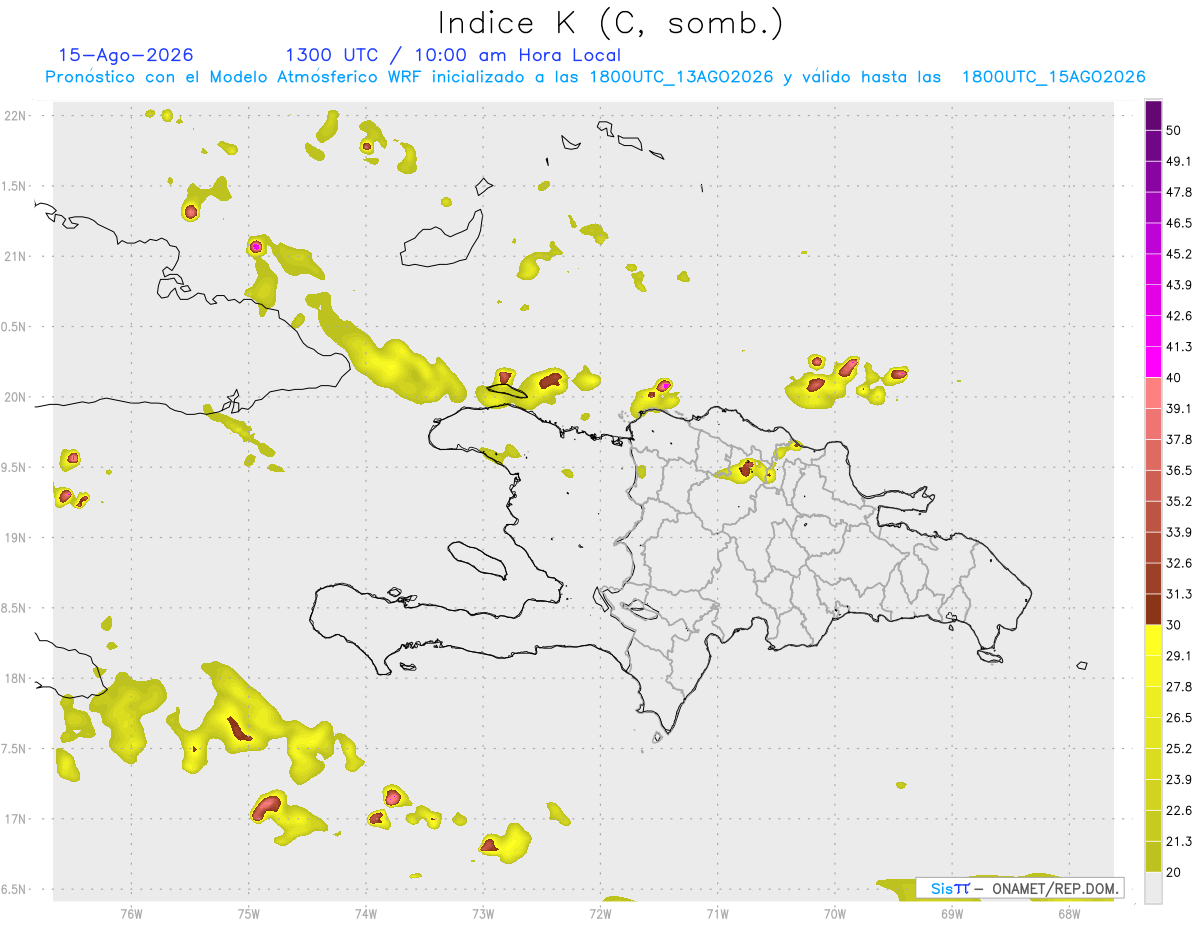Image resolution: width=1200 pixels, height=927 pixels.
Task: Click the '49.1' colorbar label
Action: 1179,161
